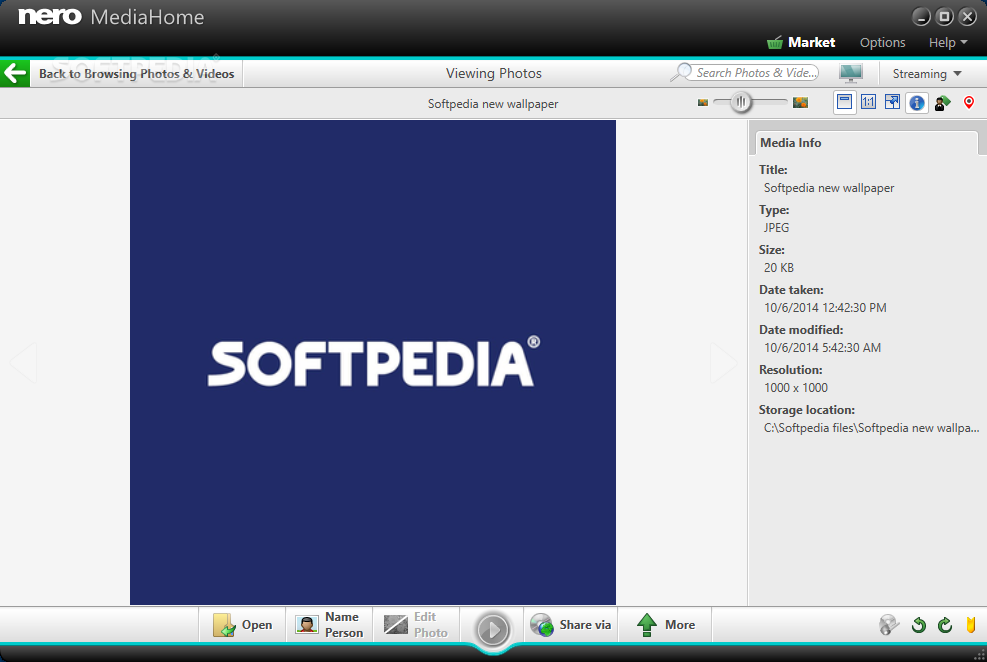987x662 pixels.
Task: Click the Softpedia photo preview
Action: pyautogui.click(x=373, y=362)
